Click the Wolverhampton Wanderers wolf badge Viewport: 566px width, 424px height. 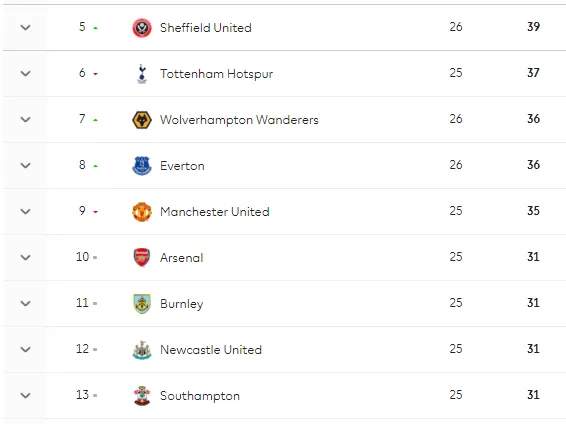[x=142, y=120]
